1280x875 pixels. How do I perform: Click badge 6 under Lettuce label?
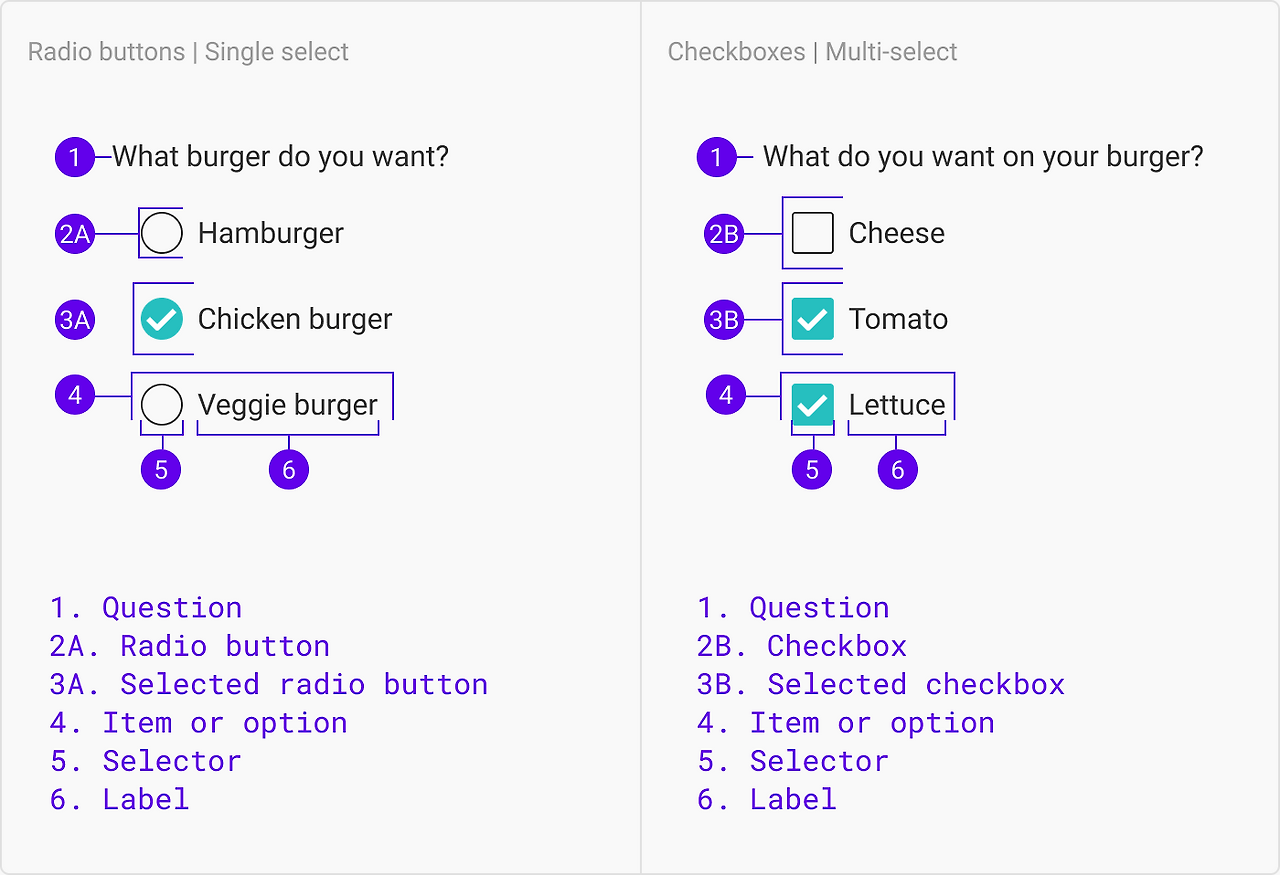(897, 469)
